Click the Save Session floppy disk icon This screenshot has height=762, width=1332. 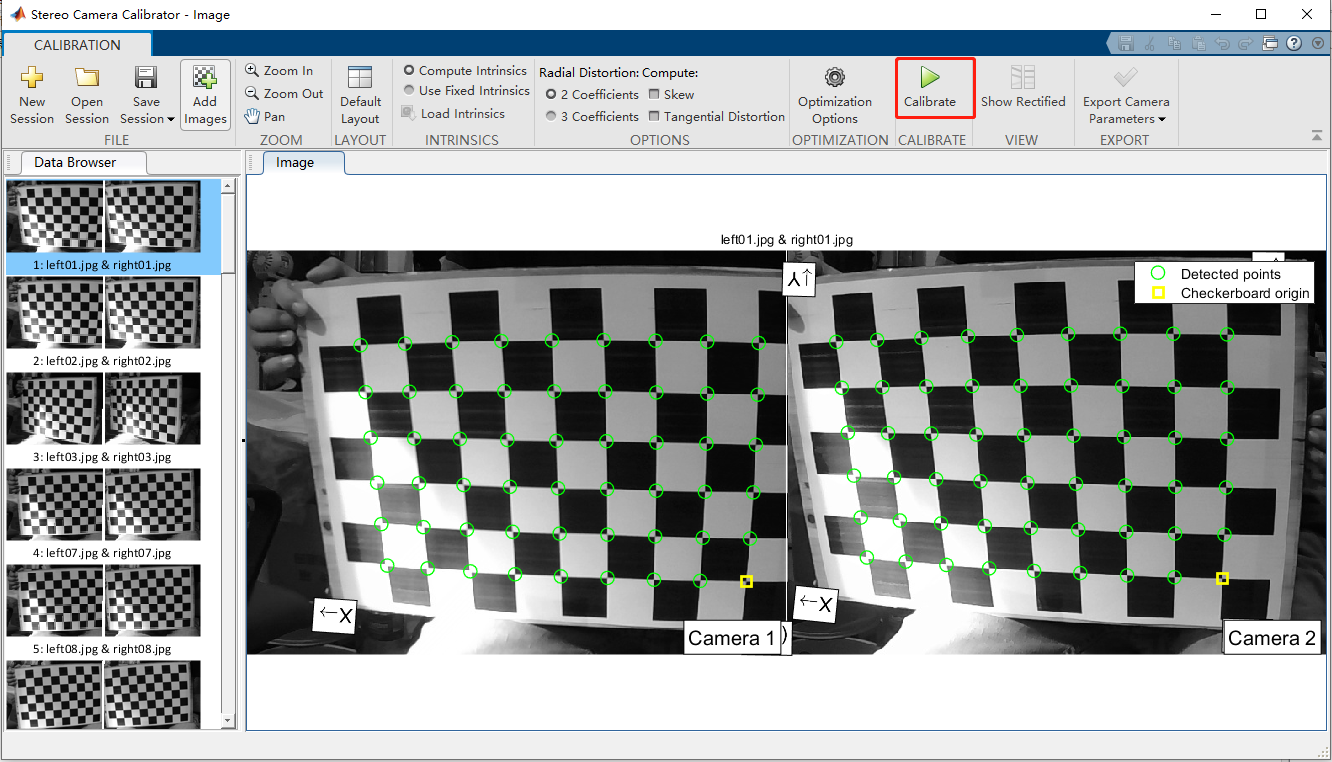(146, 78)
